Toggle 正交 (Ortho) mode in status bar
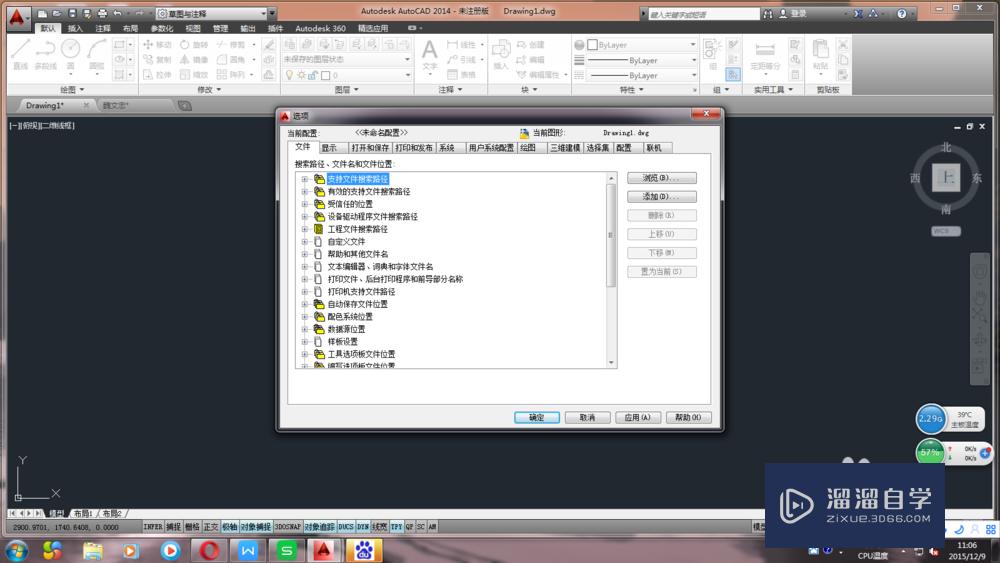This screenshot has height=563, width=1000. click(x=210, y=527)
